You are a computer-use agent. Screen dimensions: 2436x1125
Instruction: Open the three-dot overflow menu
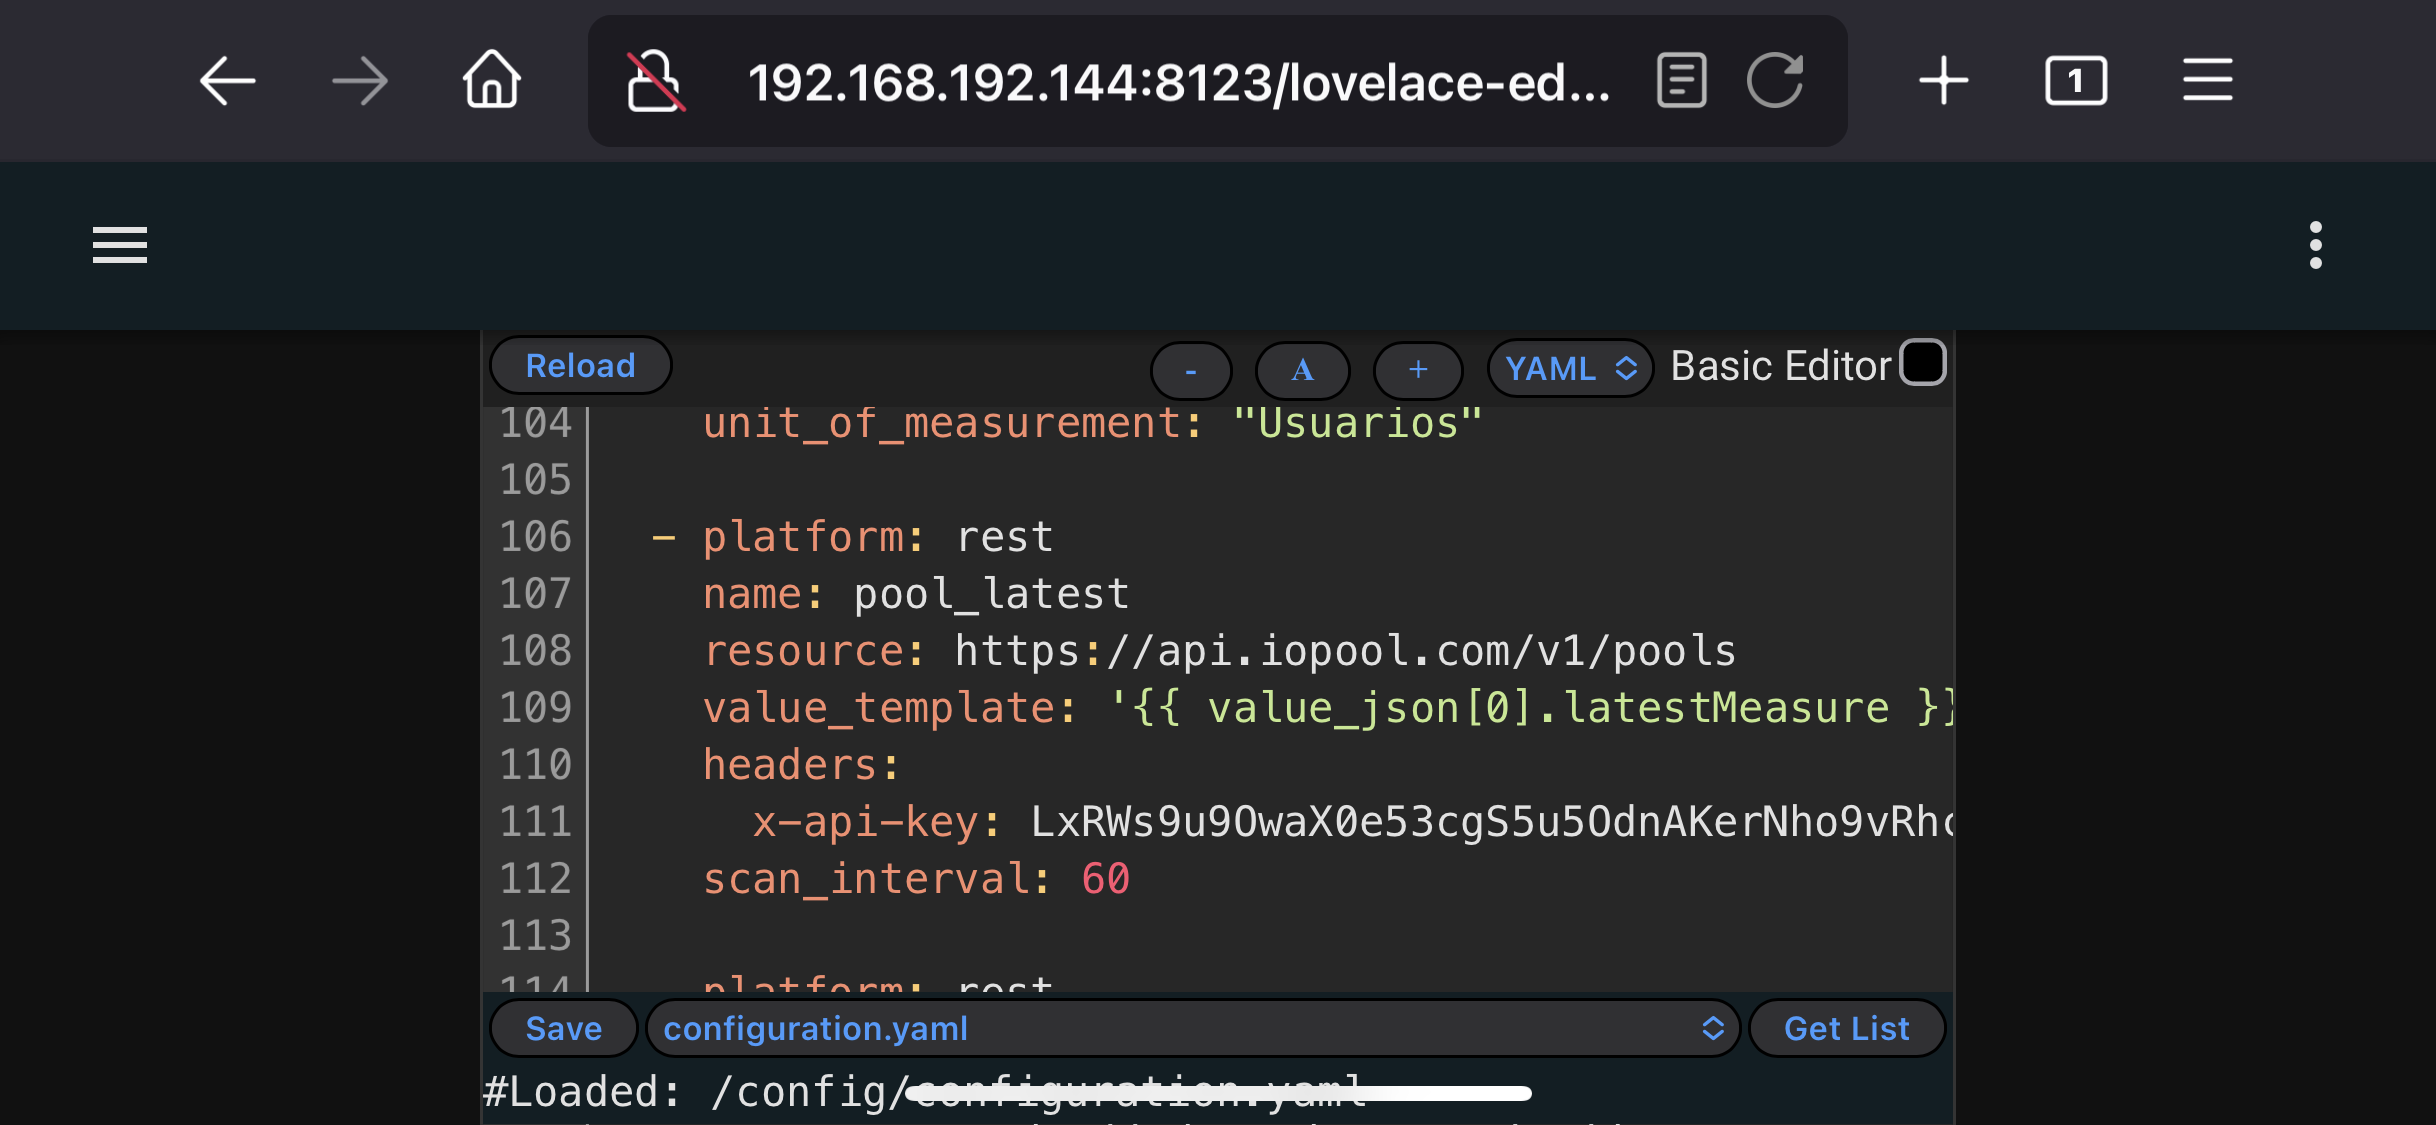[2315, 245]
